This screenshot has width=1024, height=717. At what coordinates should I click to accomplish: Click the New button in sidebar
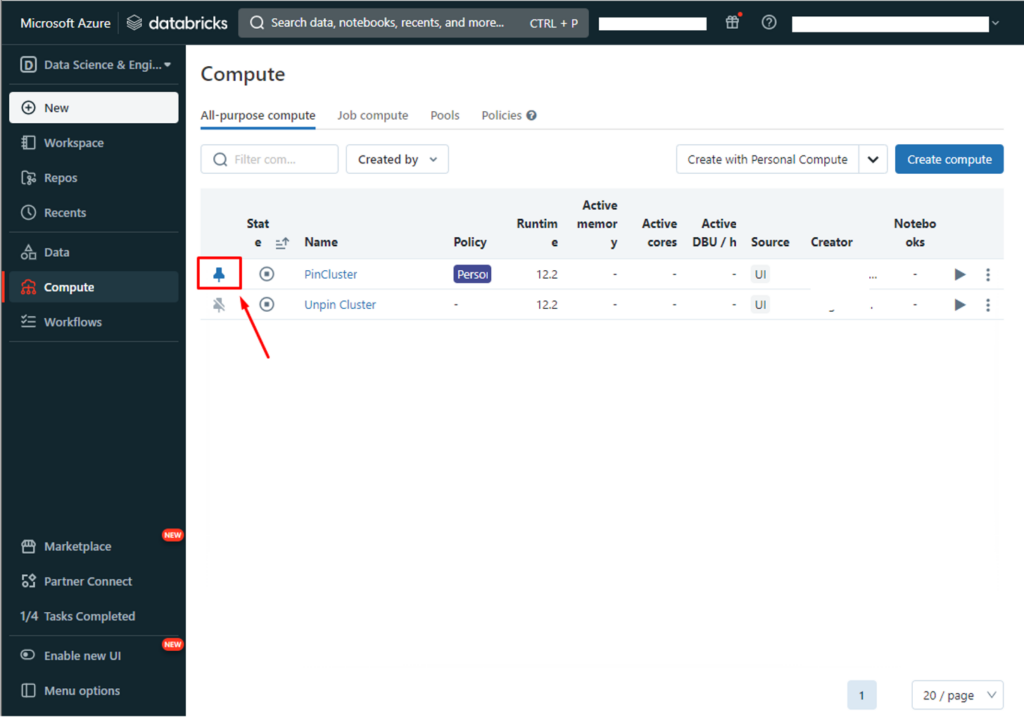93,108
